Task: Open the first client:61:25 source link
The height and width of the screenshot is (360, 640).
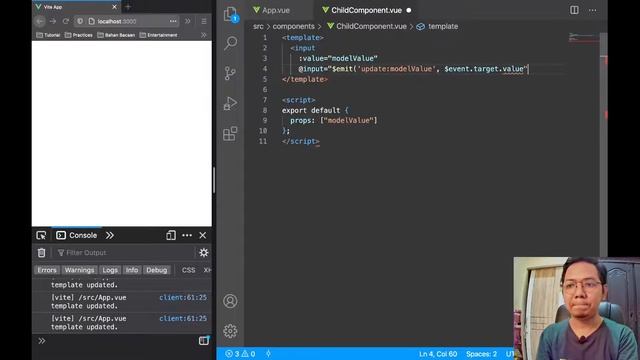Action: tap(183, 298)
